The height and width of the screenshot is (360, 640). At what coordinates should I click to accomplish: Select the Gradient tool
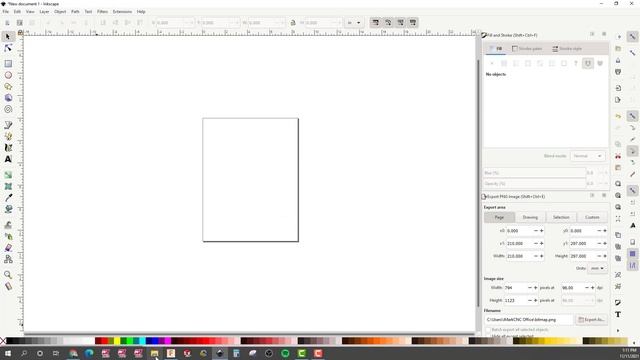(8, 175)
